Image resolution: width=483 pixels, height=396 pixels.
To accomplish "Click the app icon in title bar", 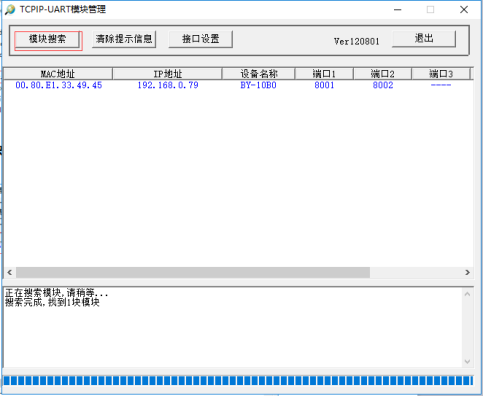I will pos(10,9).
